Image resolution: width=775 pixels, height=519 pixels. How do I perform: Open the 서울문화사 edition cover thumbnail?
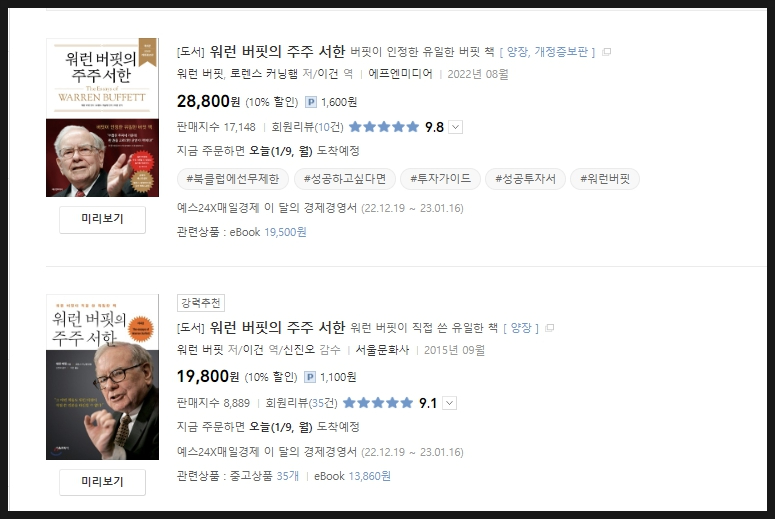tap(102, 377)
